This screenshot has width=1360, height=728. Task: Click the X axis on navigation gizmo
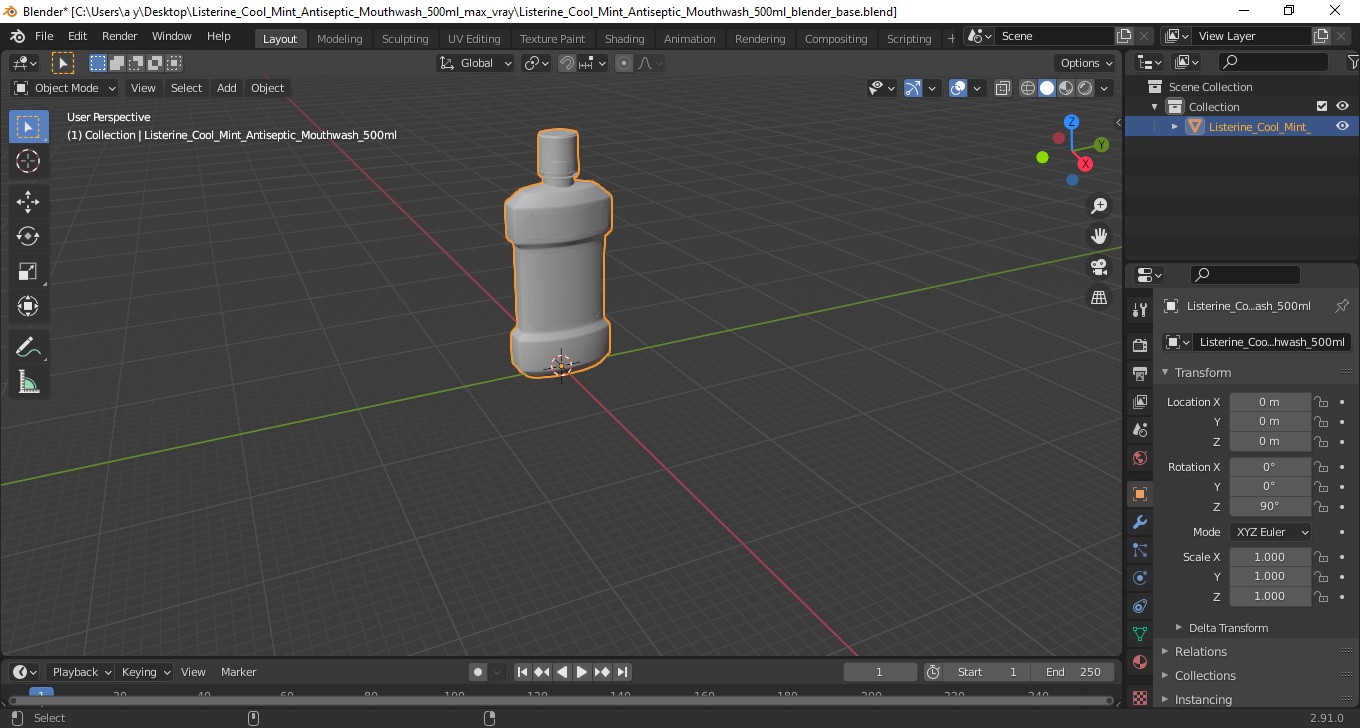click(x=1085, y=164)
